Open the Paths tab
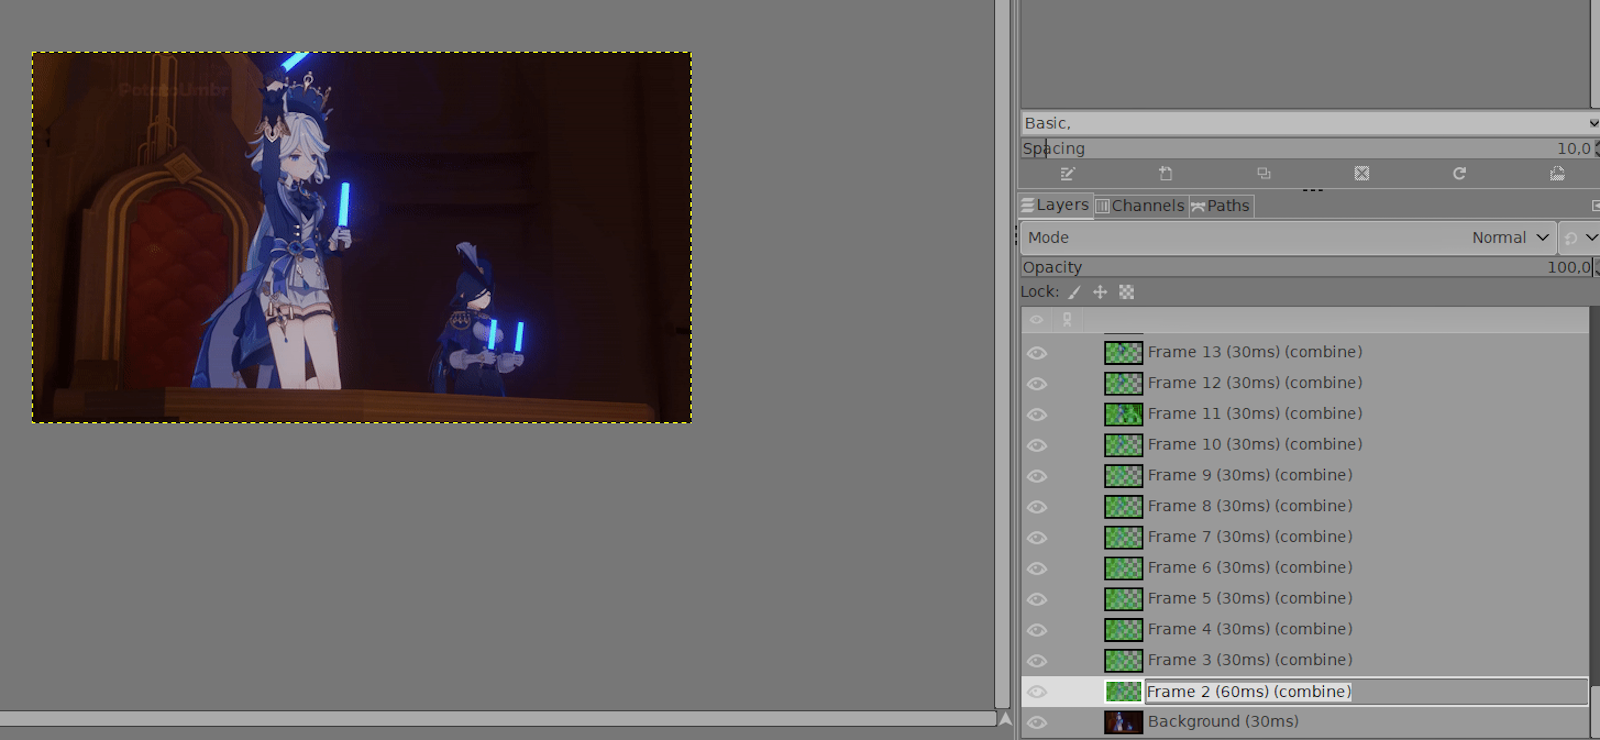The image size is (1600, 740). (x=1220, y=205)
